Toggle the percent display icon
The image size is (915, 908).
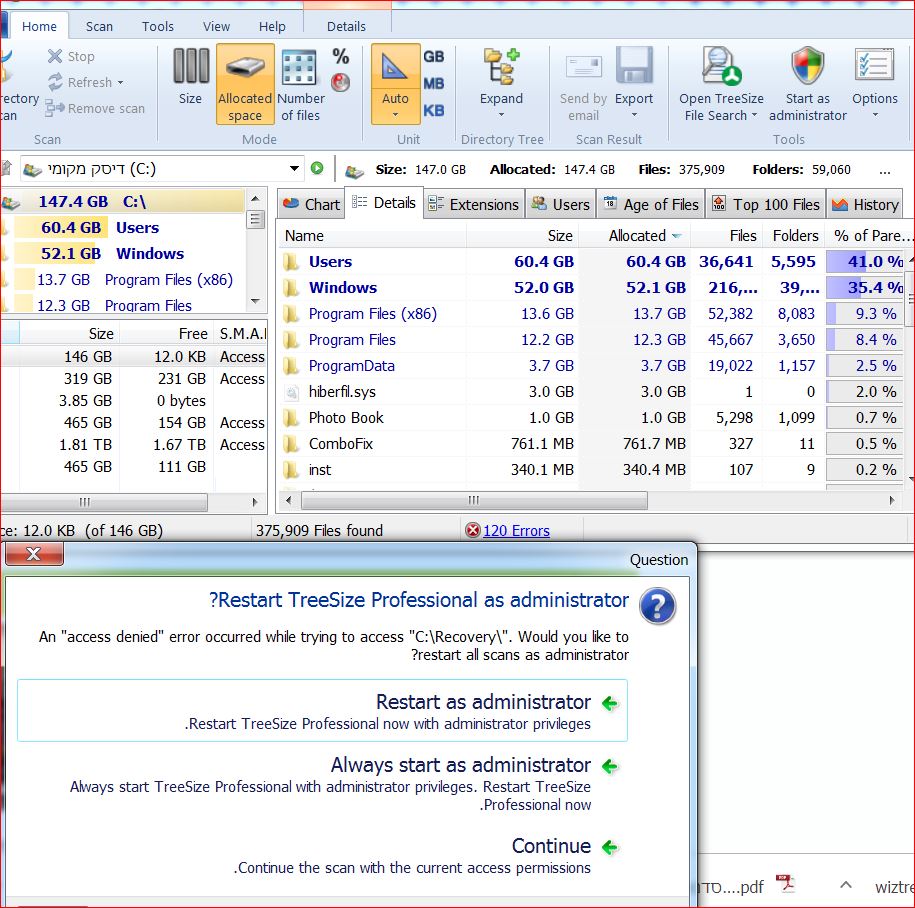341,57
